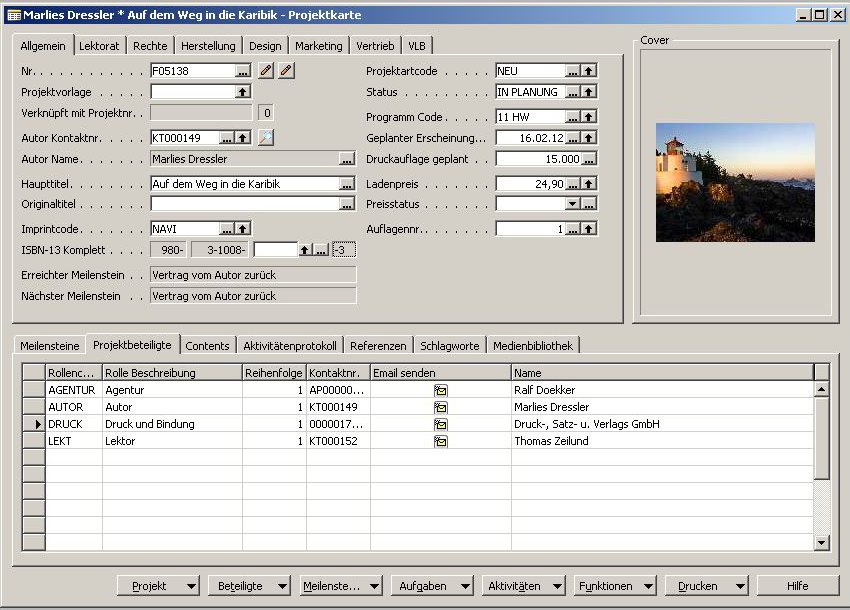Click the email icon in Marlies Dressler row
850x610 pixels.
[x=441, y=407]
